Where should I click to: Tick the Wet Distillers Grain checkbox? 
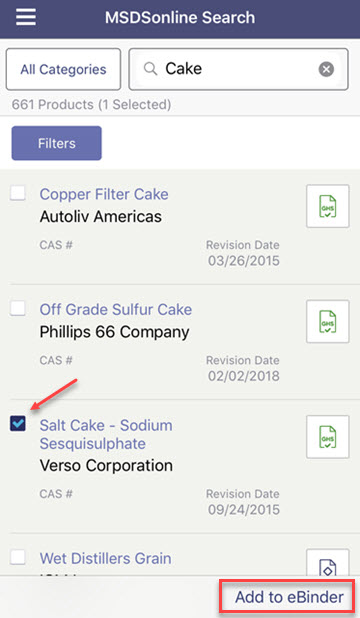click(18, 557)
